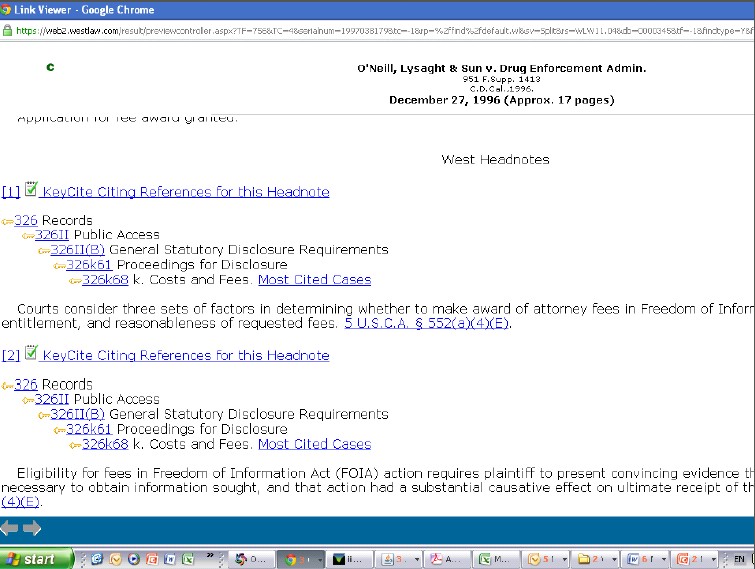Open KeyCite Citing References for headnote 1
Image resolution: width=755 pixels, height=569 pixels.
tap(186, 192)
